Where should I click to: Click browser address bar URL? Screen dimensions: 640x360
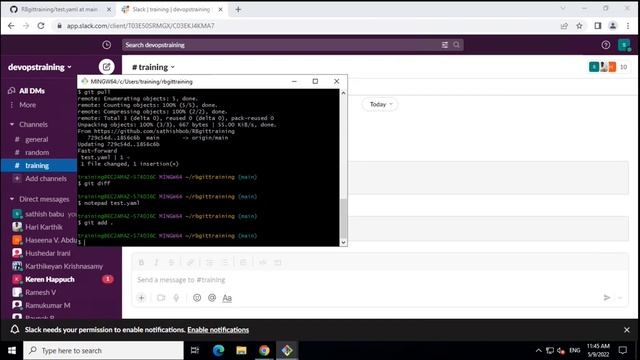point(141,26)
